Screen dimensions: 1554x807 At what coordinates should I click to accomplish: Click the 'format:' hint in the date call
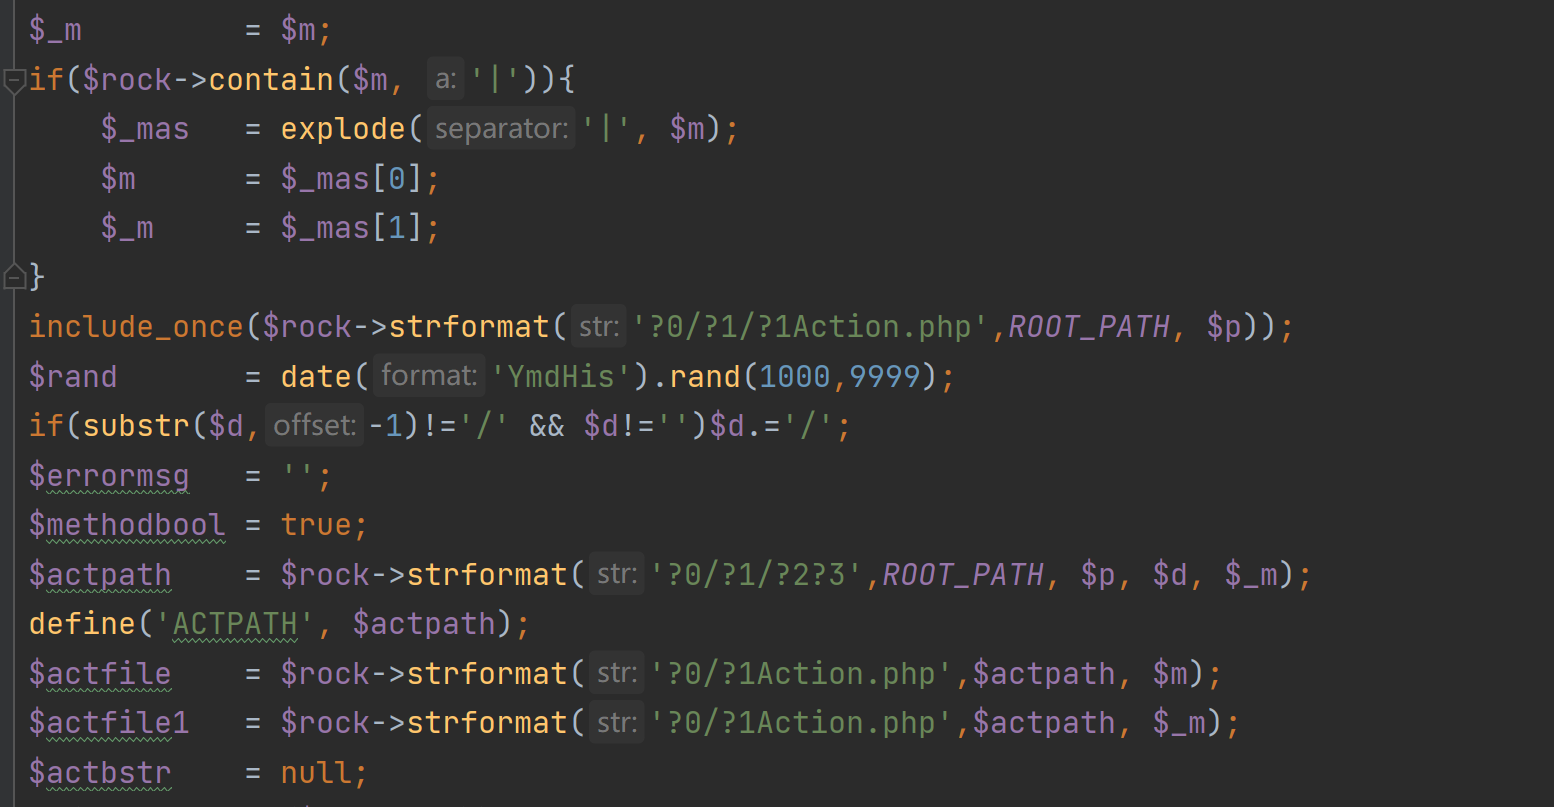coord(429,376)
